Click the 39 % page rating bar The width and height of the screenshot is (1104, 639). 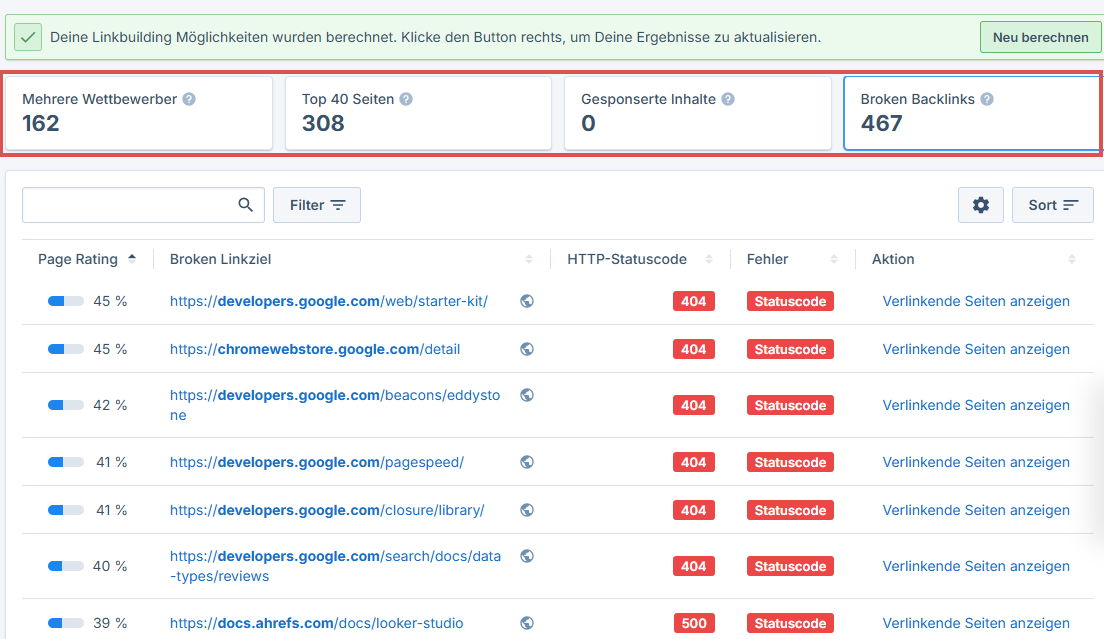(x=65, y=623)
